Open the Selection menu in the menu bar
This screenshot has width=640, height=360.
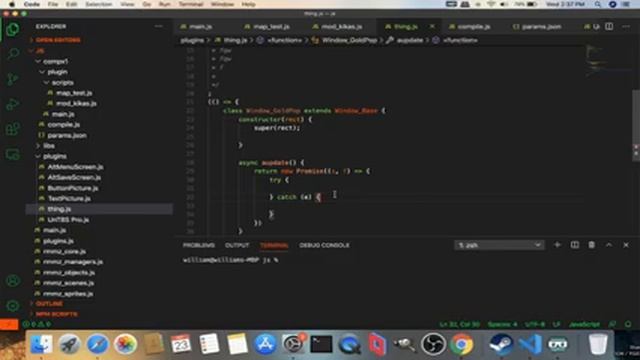[99, 4]
